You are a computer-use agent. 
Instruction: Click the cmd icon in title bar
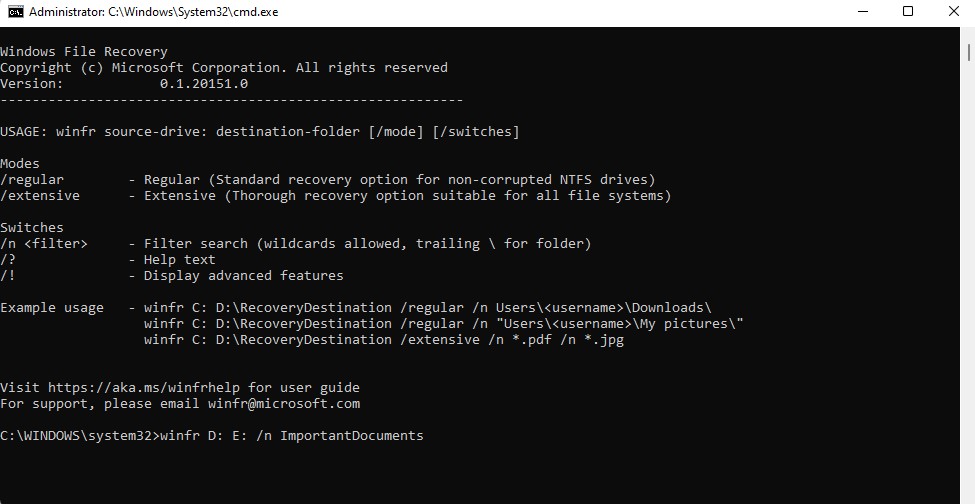click(15, 12)
